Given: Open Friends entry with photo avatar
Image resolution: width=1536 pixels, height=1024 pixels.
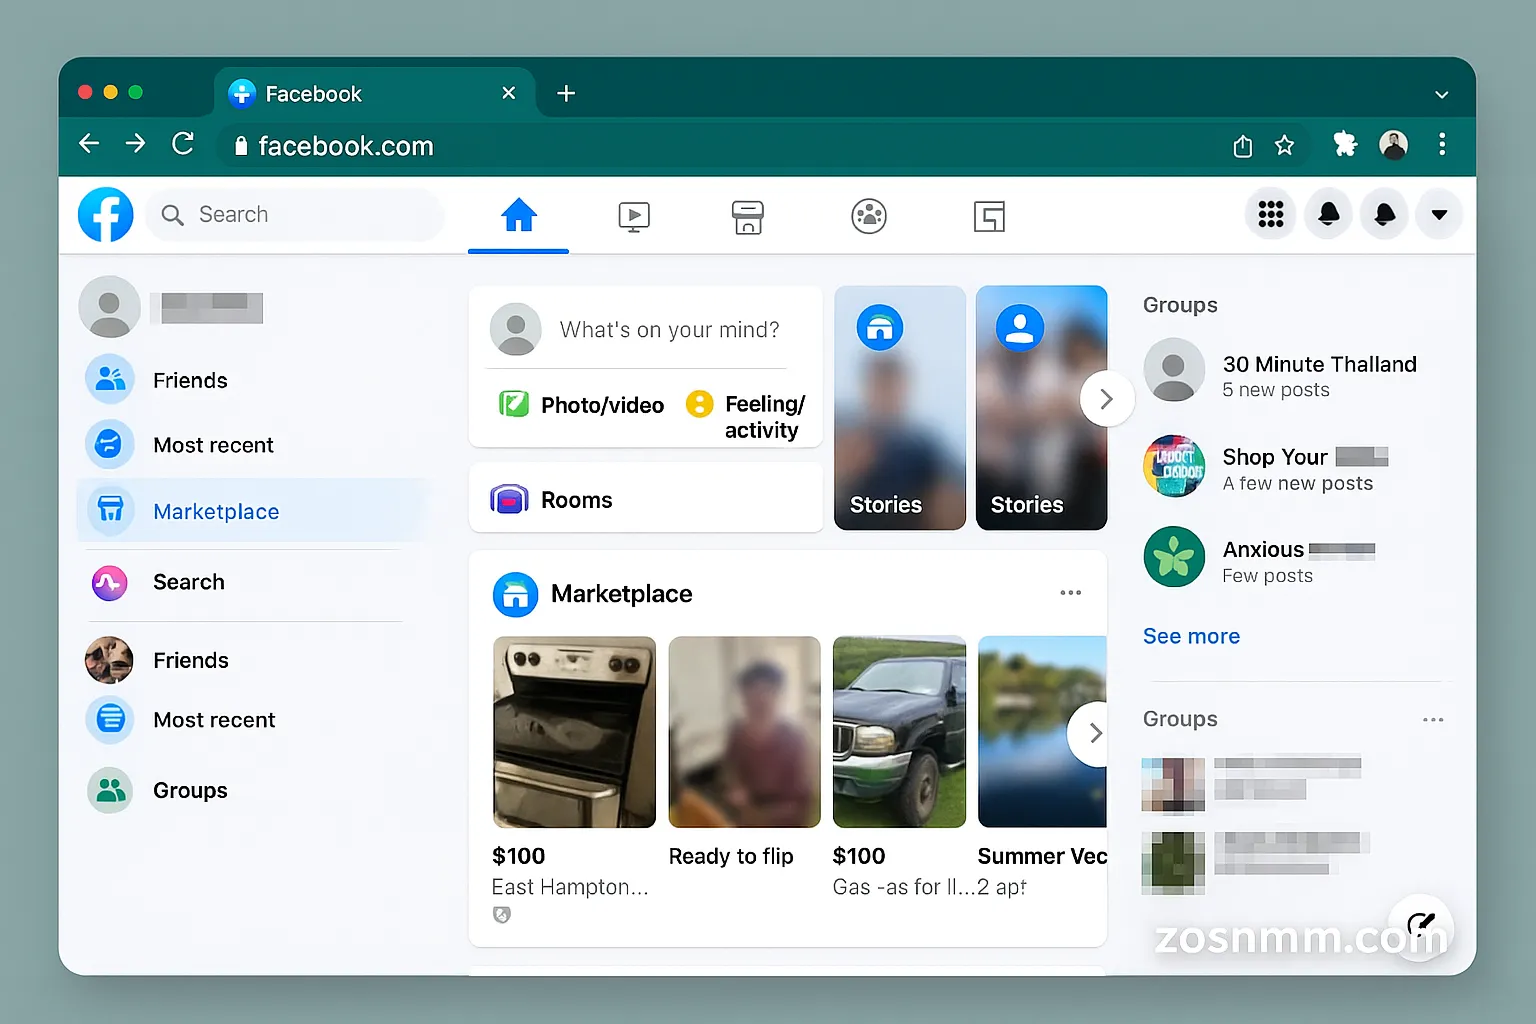Looking at the screenshot, I should tap(109, 660).
